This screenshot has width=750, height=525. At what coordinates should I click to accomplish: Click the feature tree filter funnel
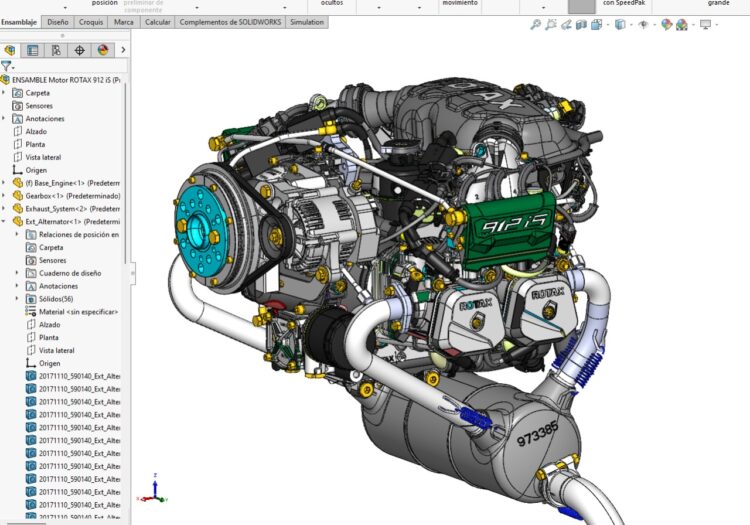pos(6,66)
